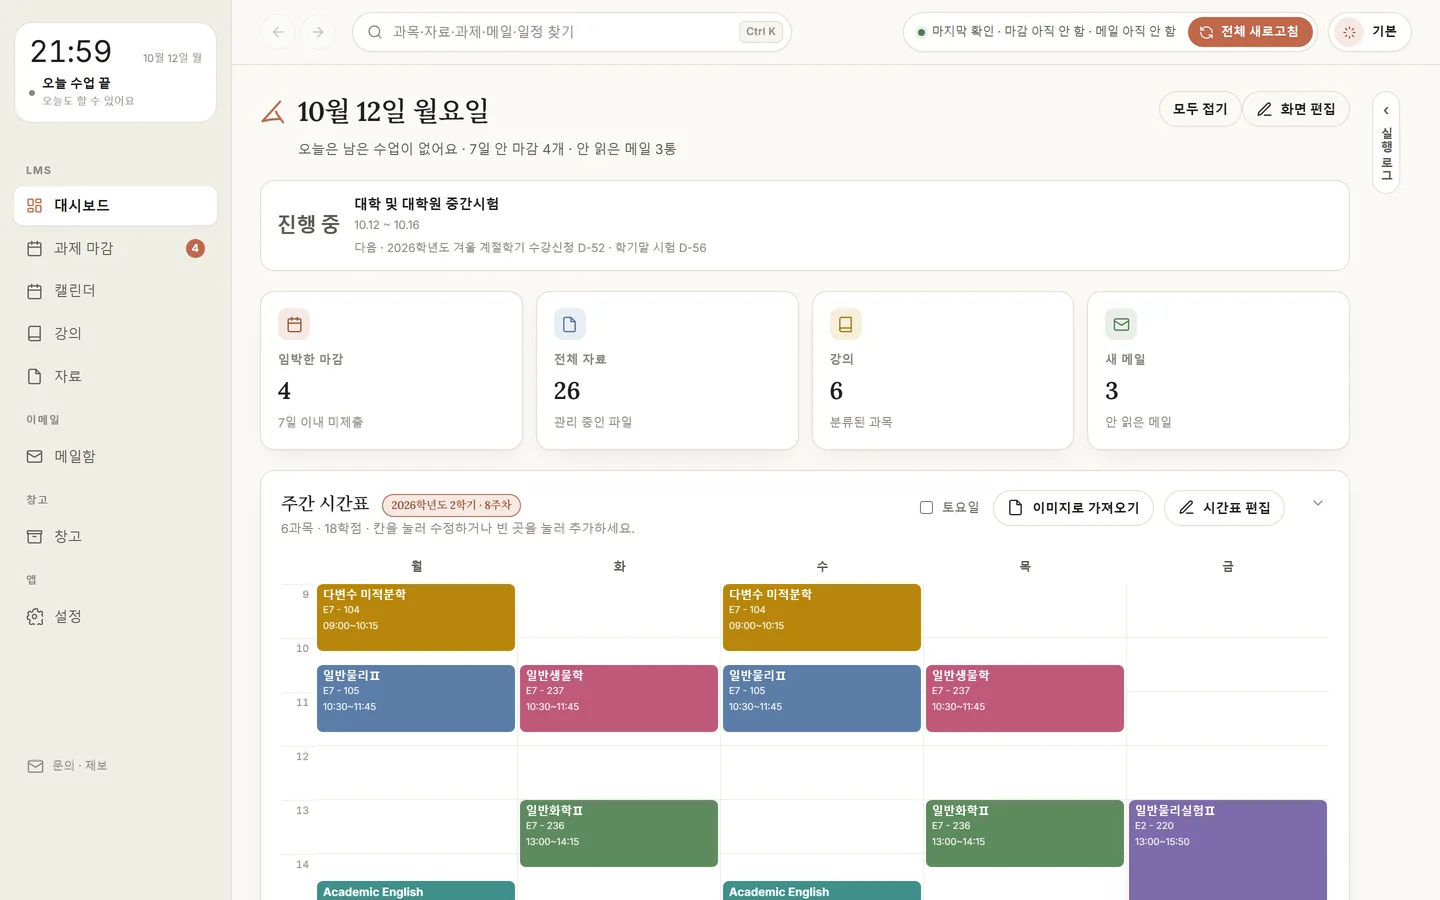1440x900 pixels.
Task: Click the 대학 및 대학원 중간시험 title
Action: [427, 204]
